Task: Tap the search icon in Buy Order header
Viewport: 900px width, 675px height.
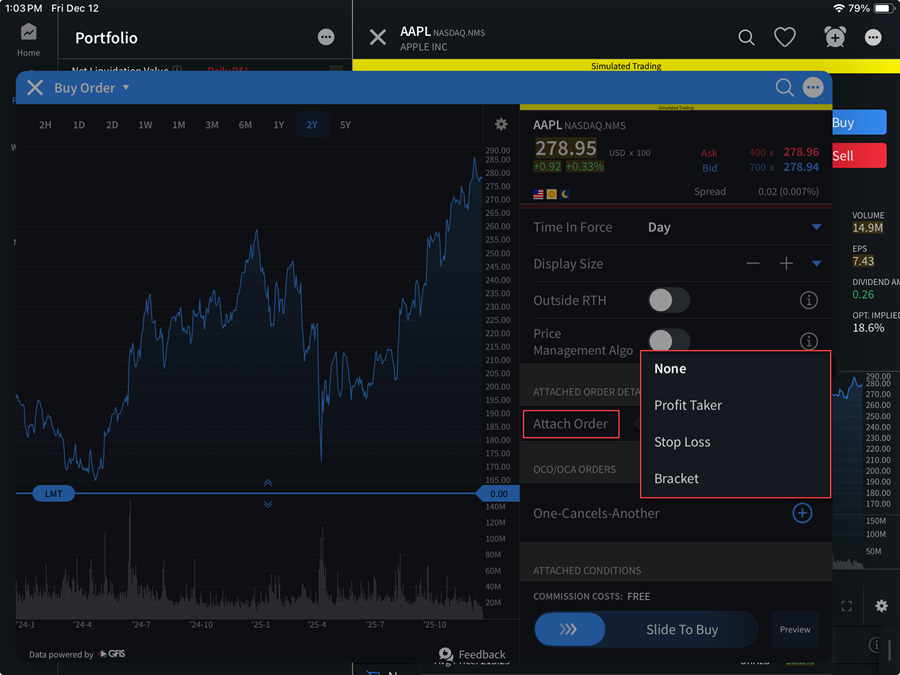Action: tap(785, 88)
